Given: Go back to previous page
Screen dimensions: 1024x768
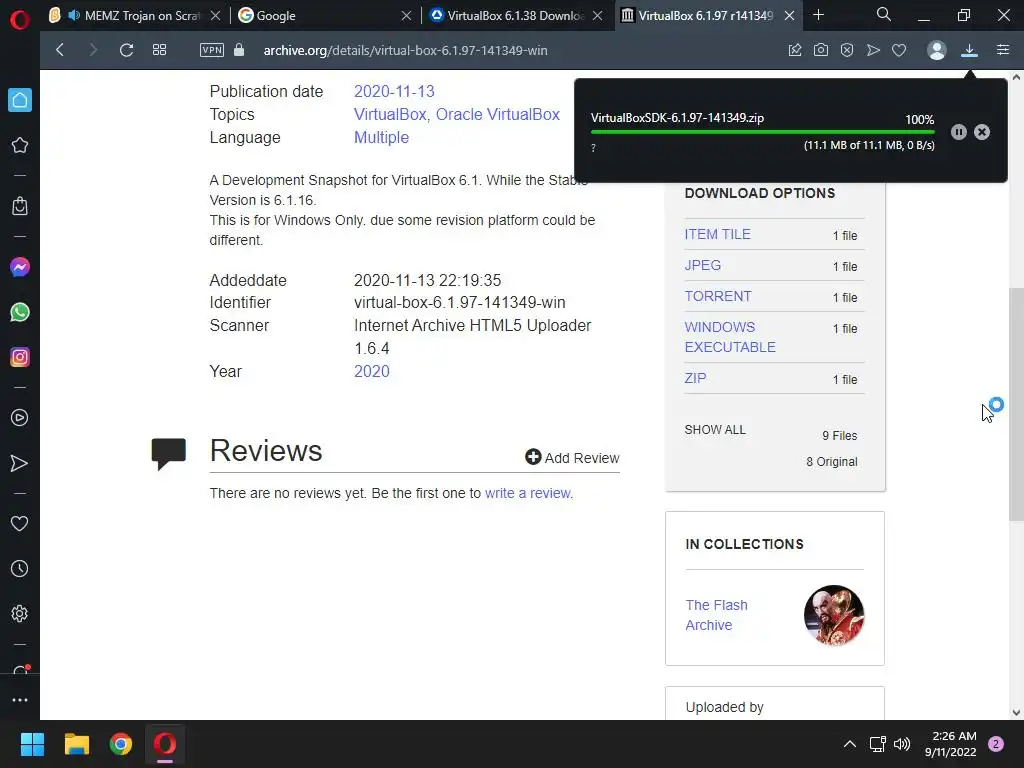Looking at the screenshot, I should pos(59,50).
